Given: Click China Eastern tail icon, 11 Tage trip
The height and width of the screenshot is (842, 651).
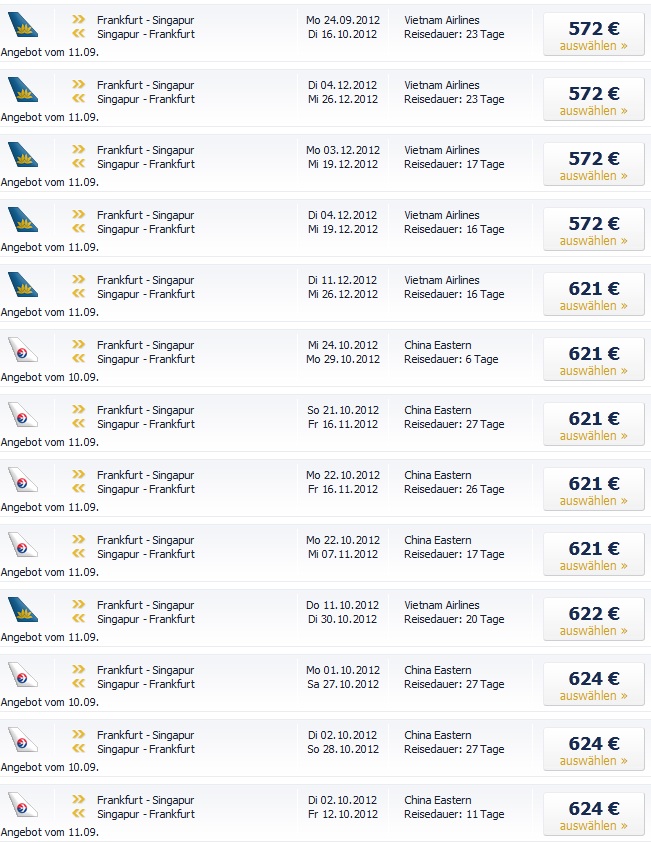Looking at the screenshot, I should click(23, 804).
